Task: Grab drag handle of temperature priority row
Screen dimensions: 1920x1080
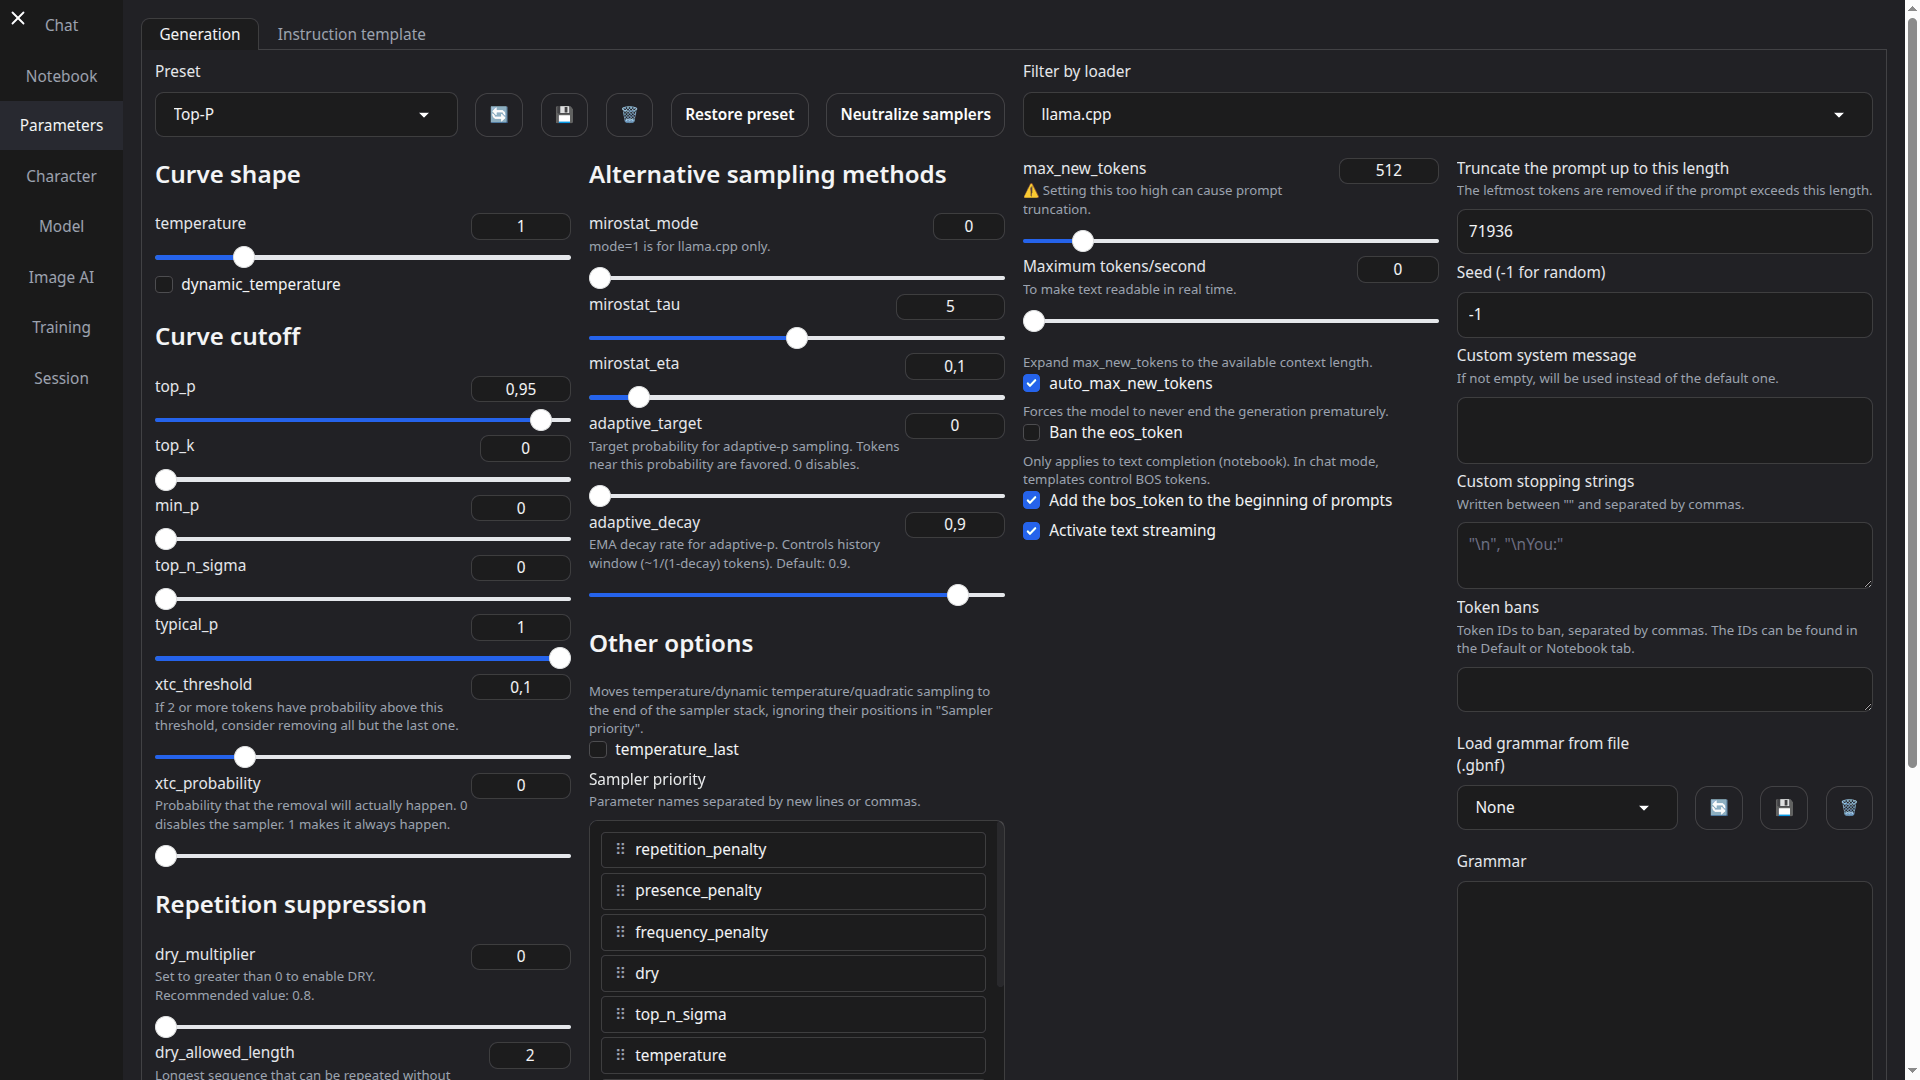Action: pos(620,1055)
